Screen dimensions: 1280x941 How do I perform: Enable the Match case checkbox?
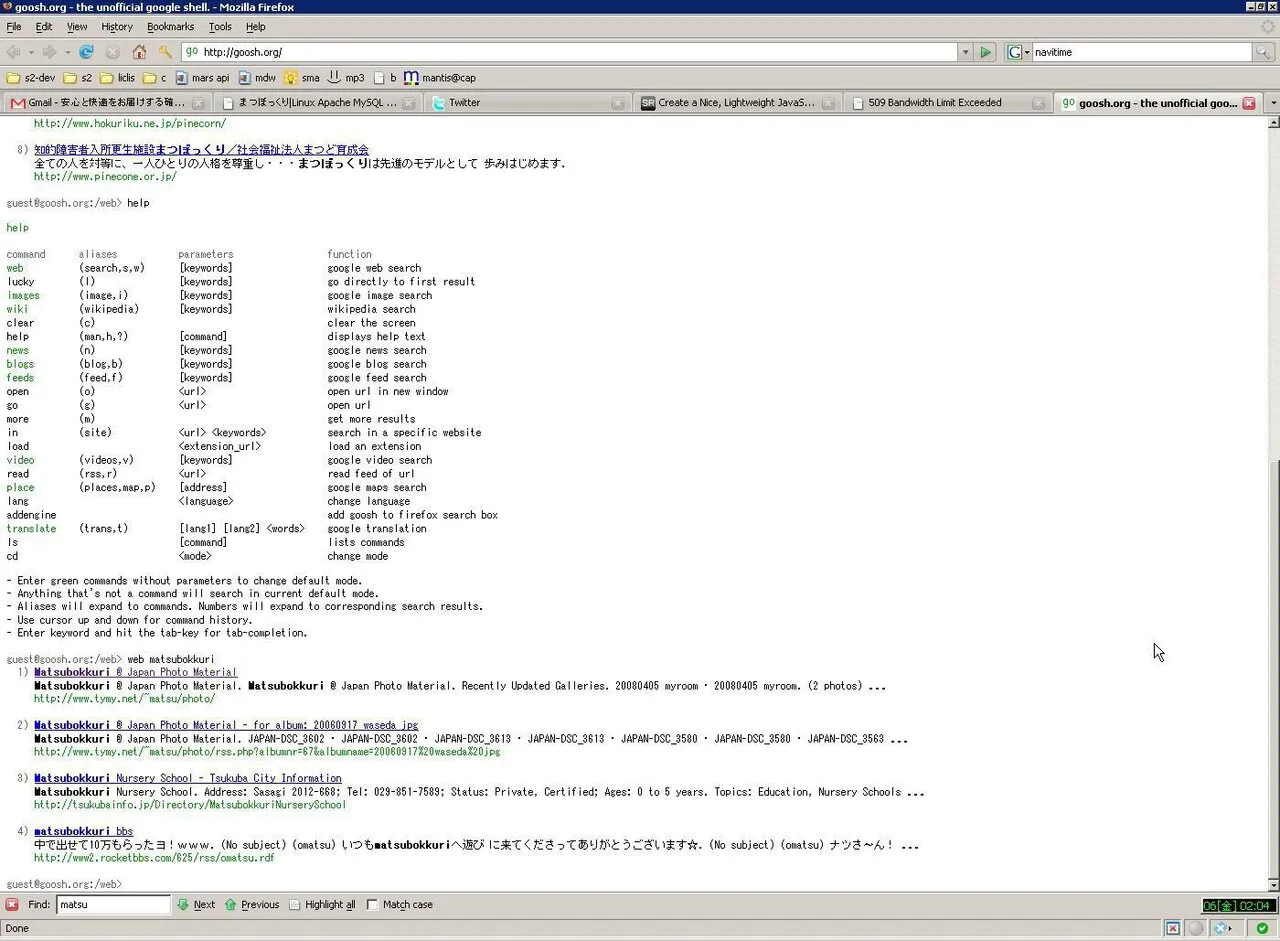coord(372,904)
